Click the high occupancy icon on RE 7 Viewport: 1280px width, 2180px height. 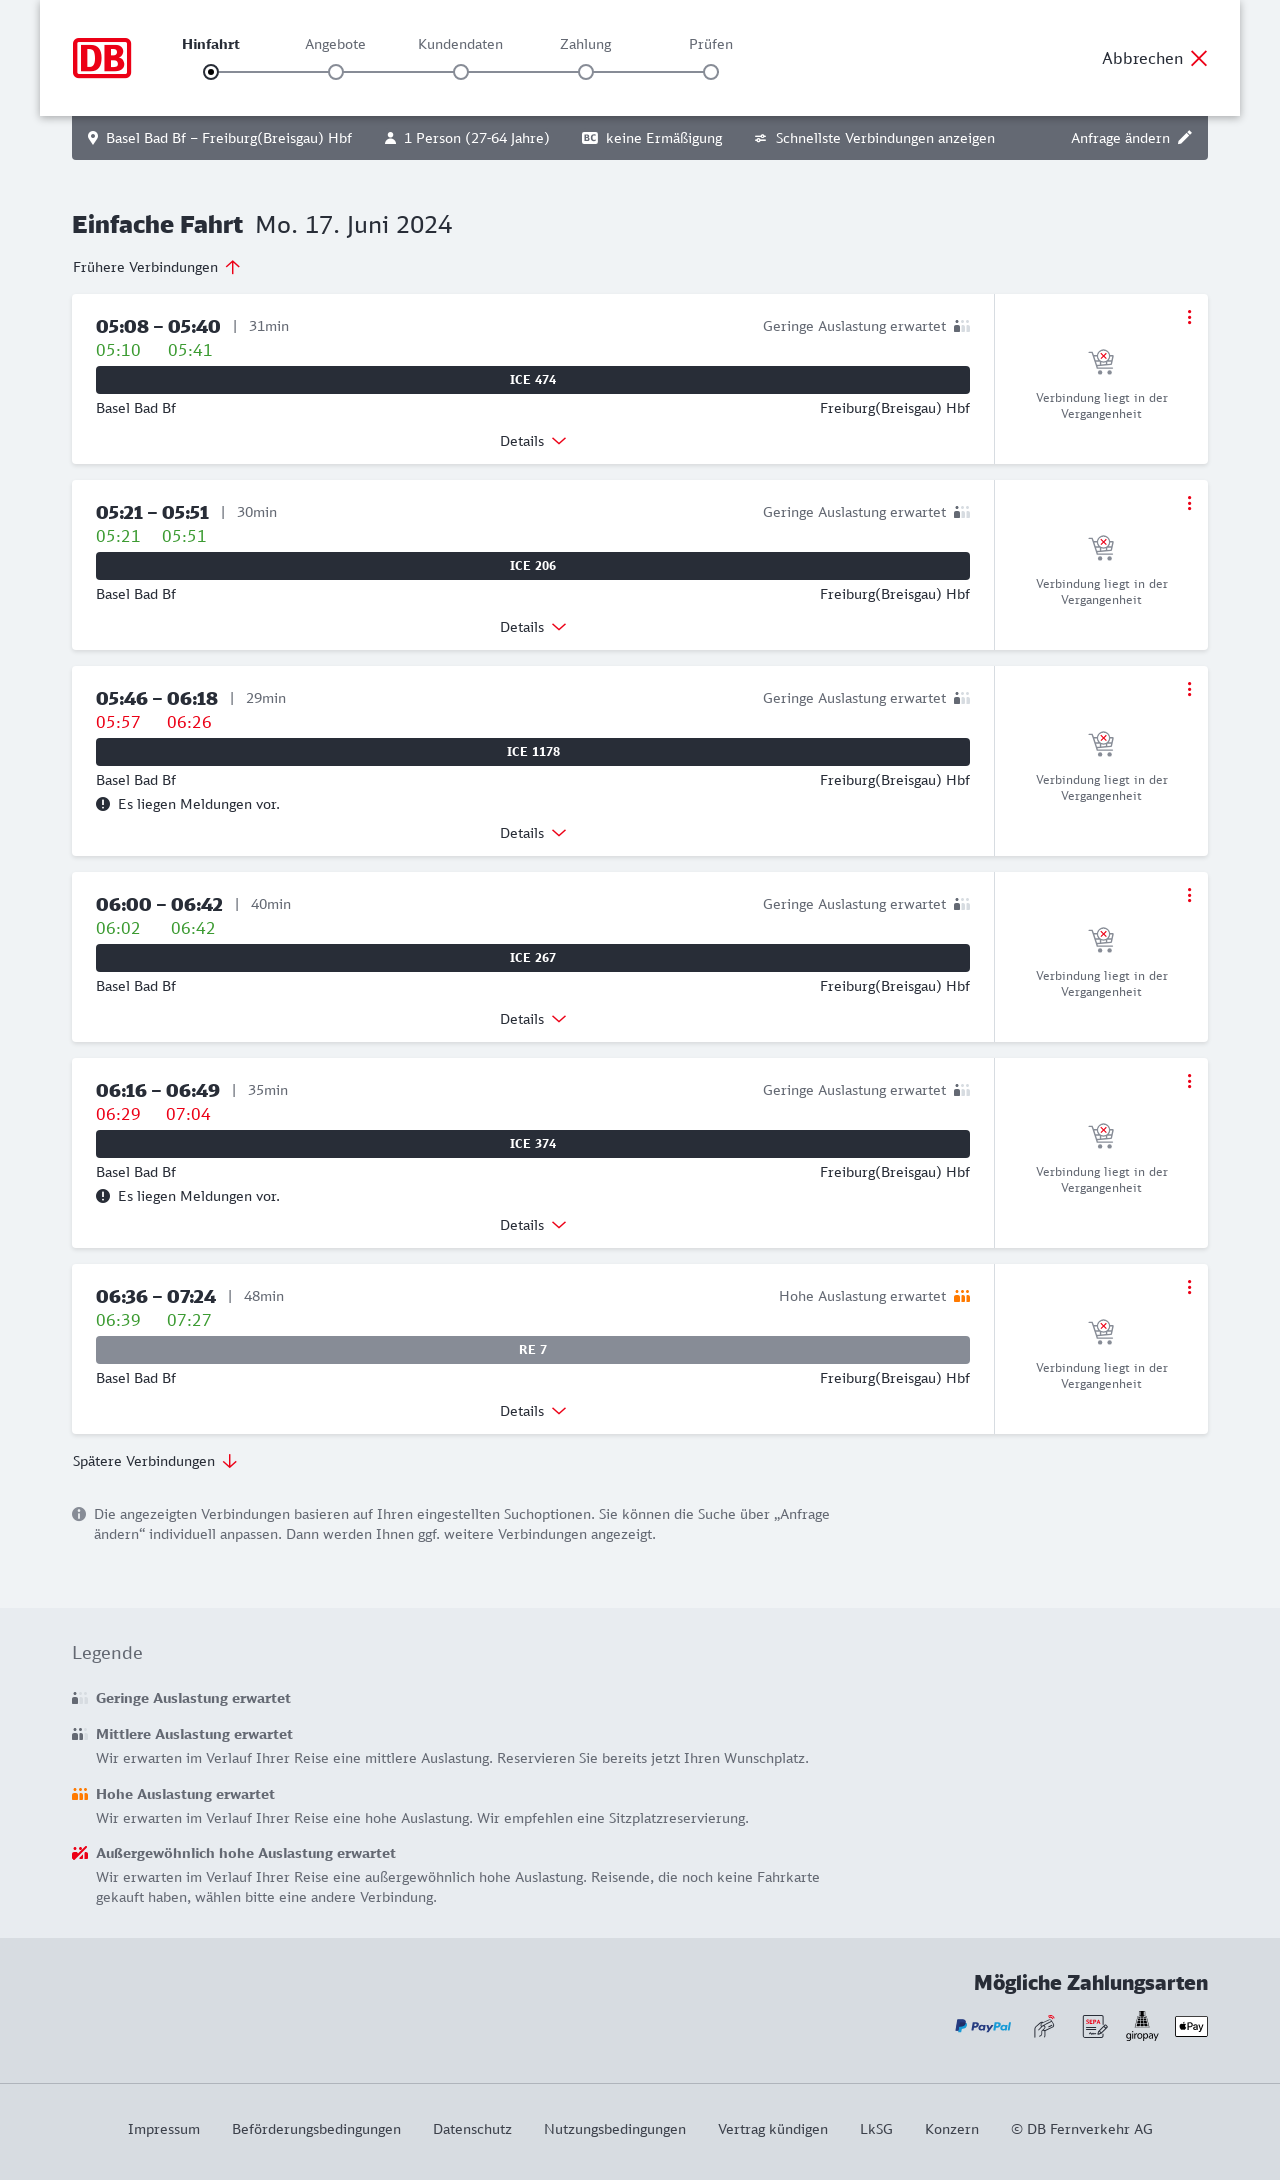point(962,1296)
